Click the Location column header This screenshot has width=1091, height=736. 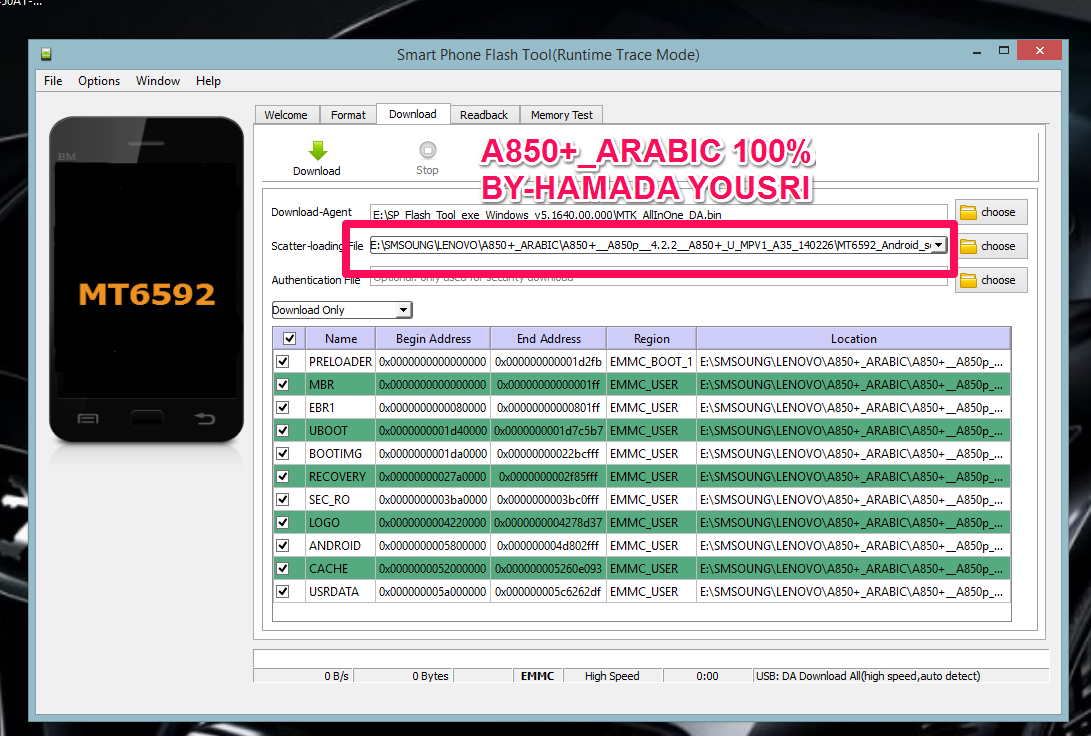click(854, 339)
